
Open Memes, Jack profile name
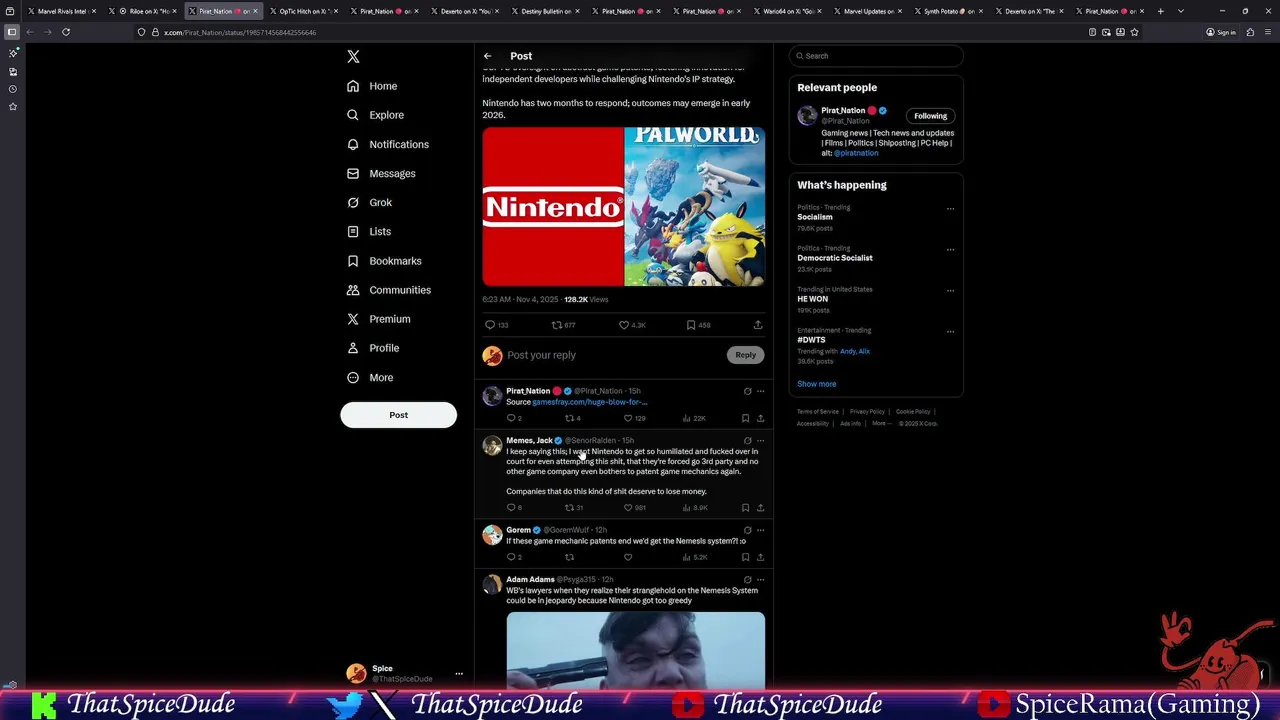[x=529, y=440]
